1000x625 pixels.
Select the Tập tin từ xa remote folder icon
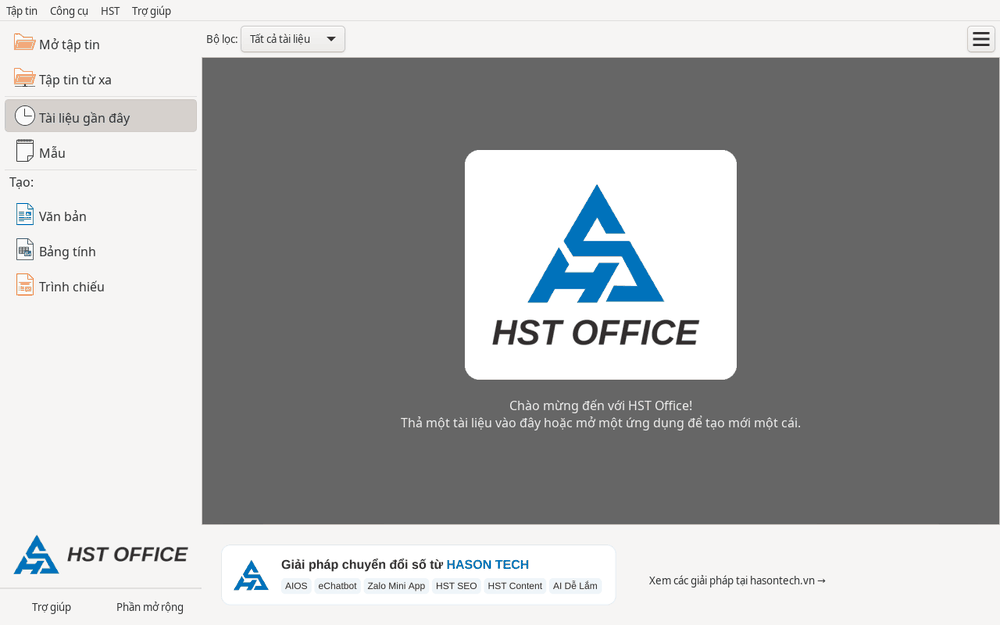click(24, 78)
